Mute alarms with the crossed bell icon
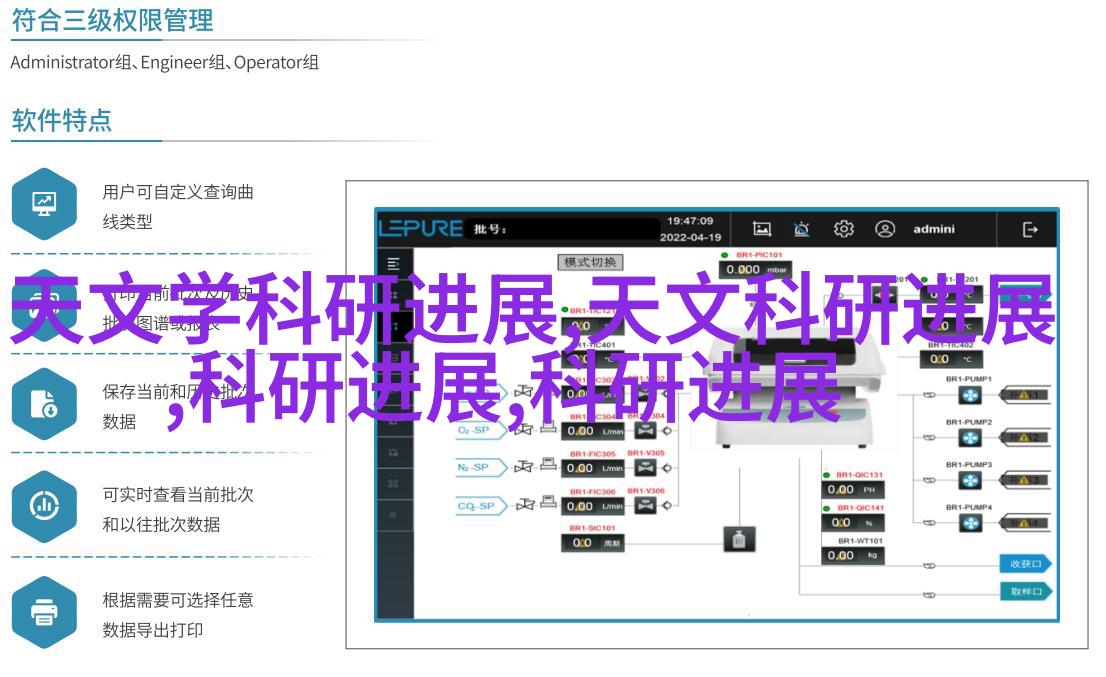The image size is (1106, 677). (801, 229)
